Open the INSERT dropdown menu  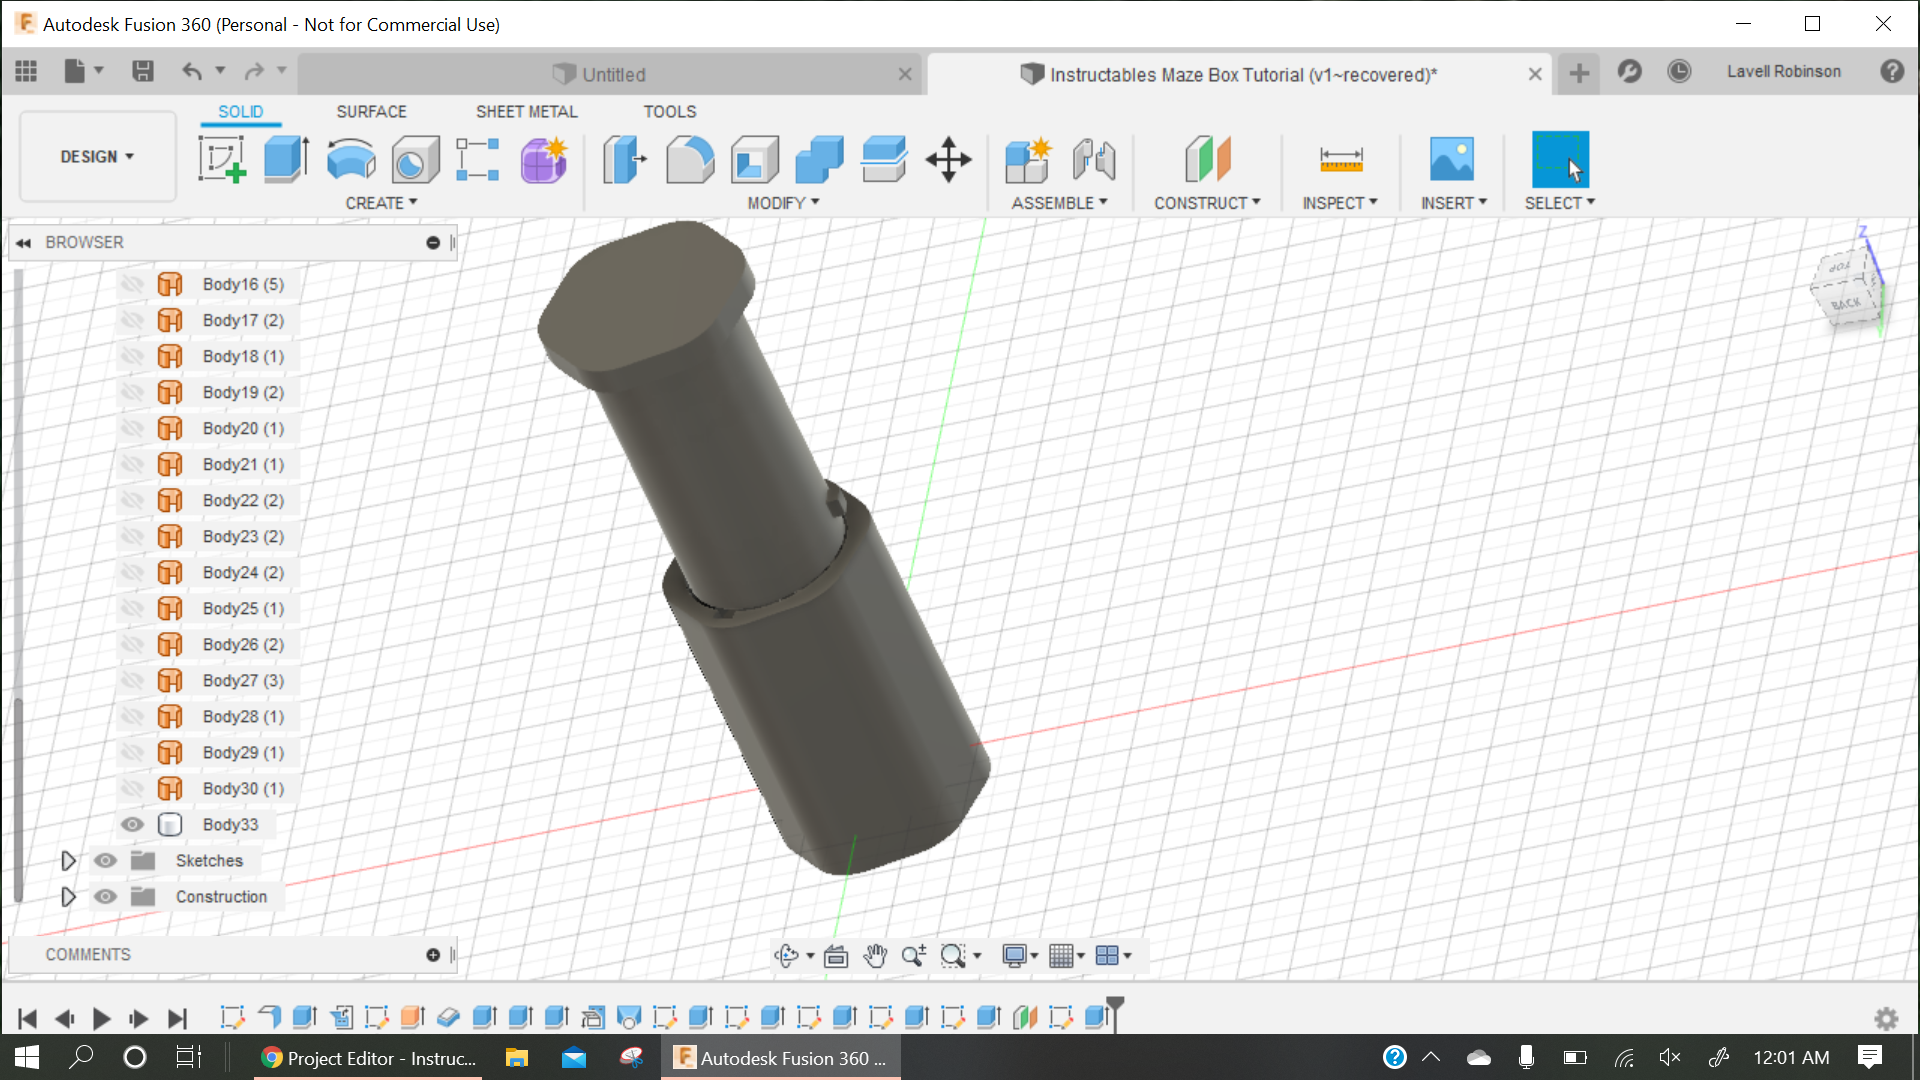point(1454,203)
